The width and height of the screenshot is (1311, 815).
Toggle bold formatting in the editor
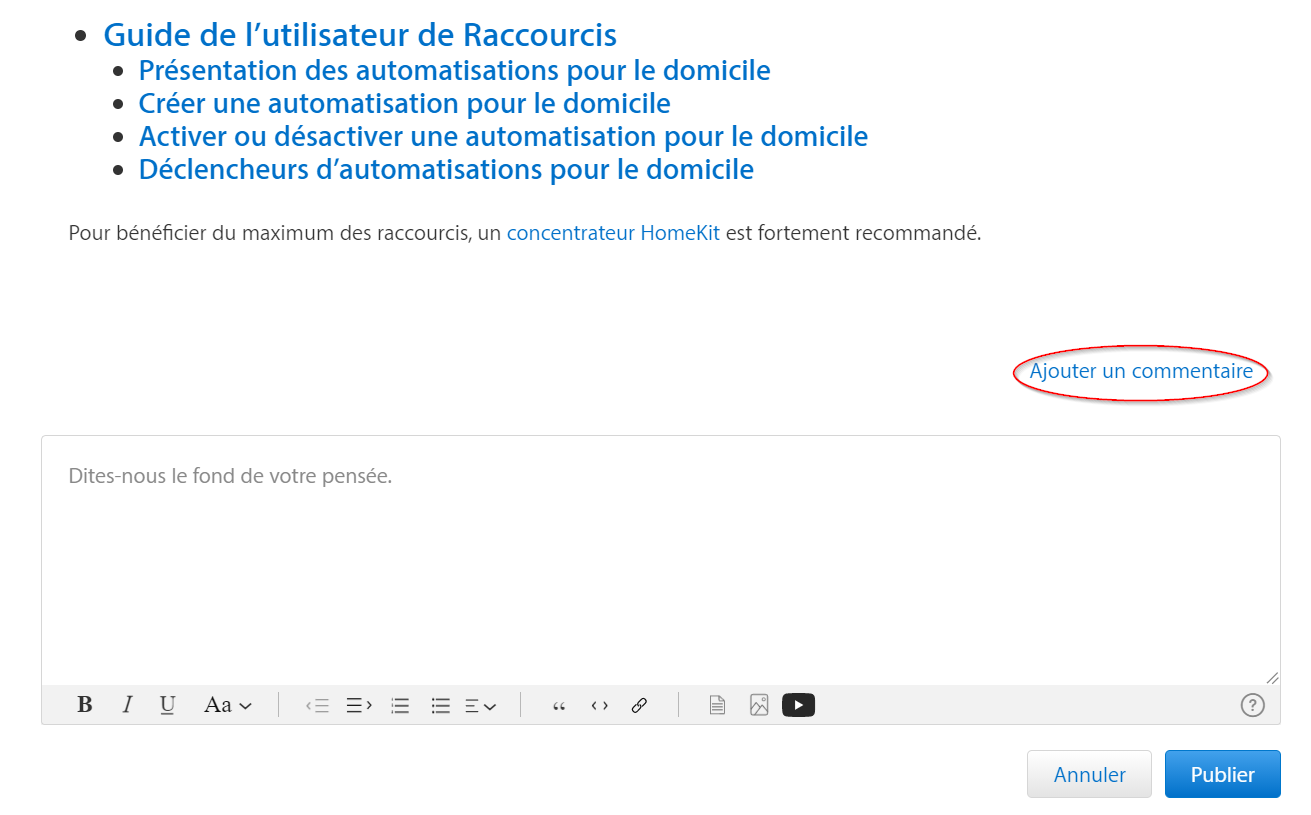(x=85, y=705)
